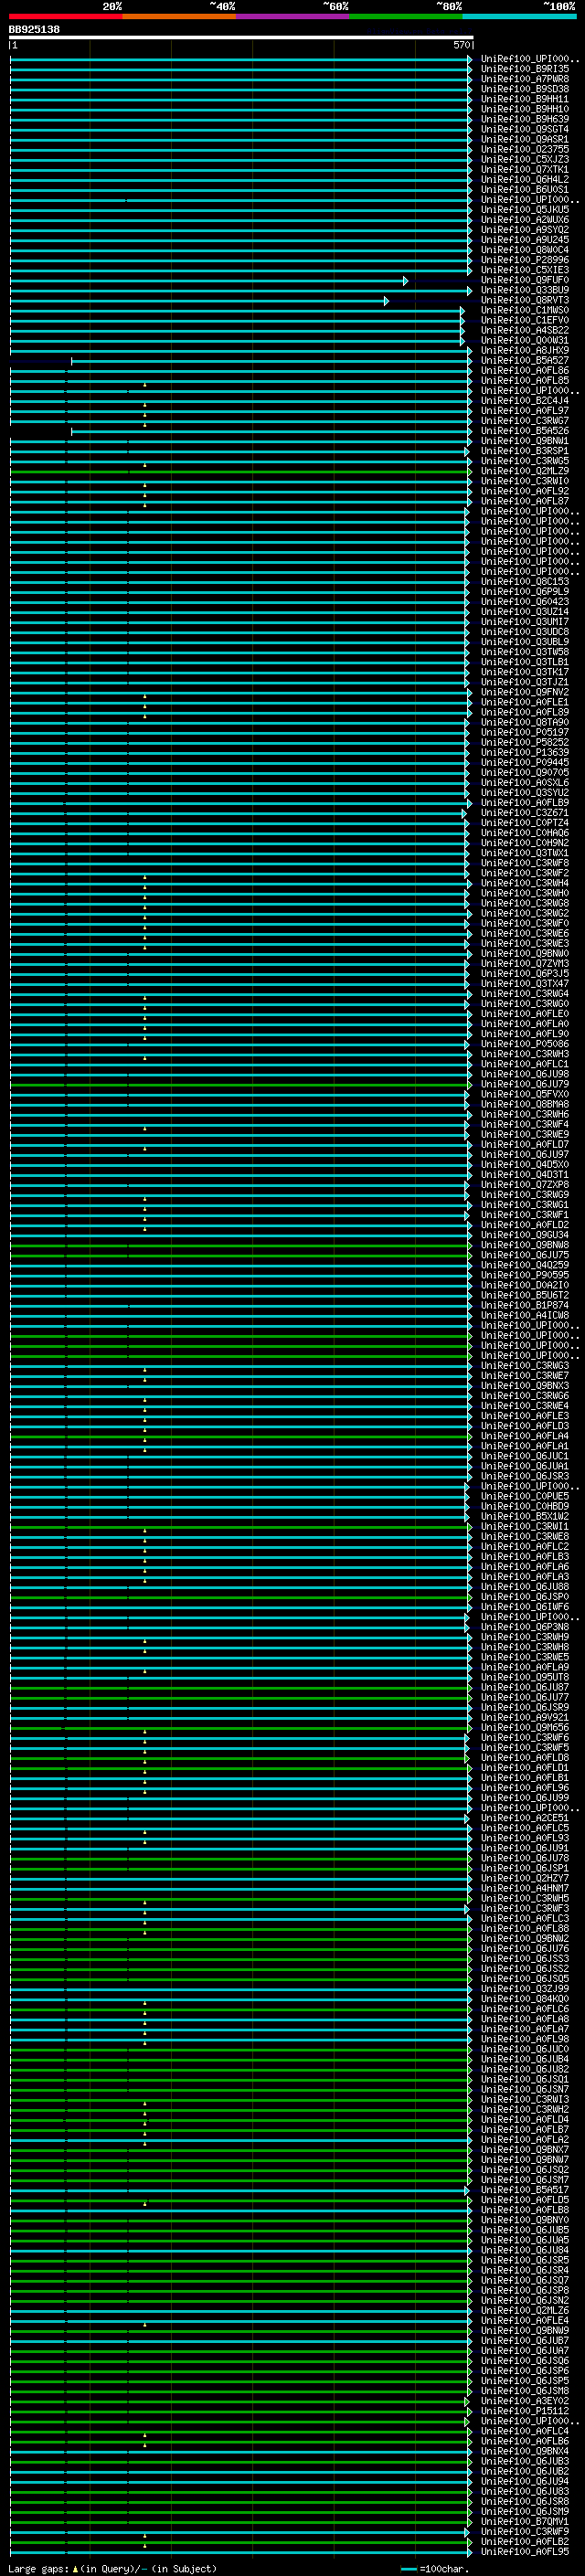This screenshot has width=585, height=2576.
Task: Select hit UniRef100_P58252
Action: pos(525,742)
